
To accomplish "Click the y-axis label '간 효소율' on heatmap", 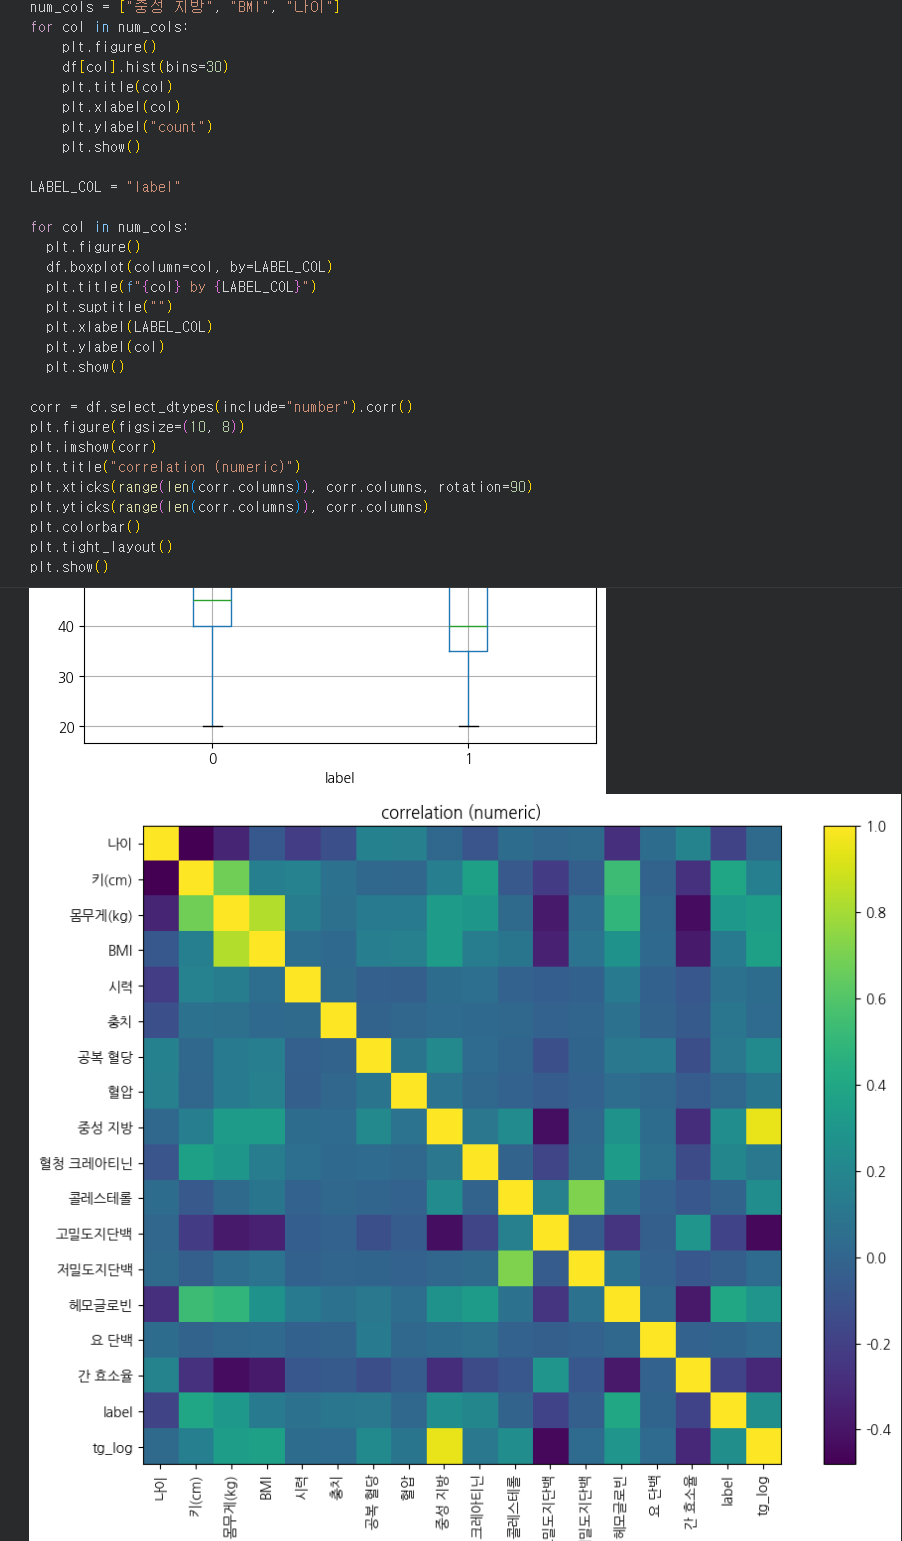I will (105, 1377).
